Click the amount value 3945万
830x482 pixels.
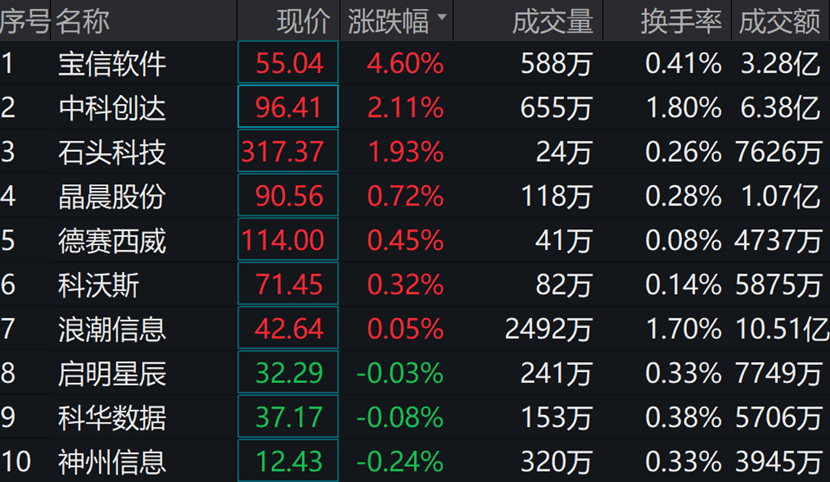coord(778,462)
